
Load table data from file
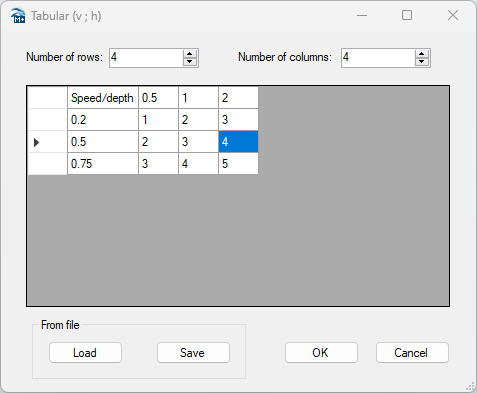tap(85, 353)
